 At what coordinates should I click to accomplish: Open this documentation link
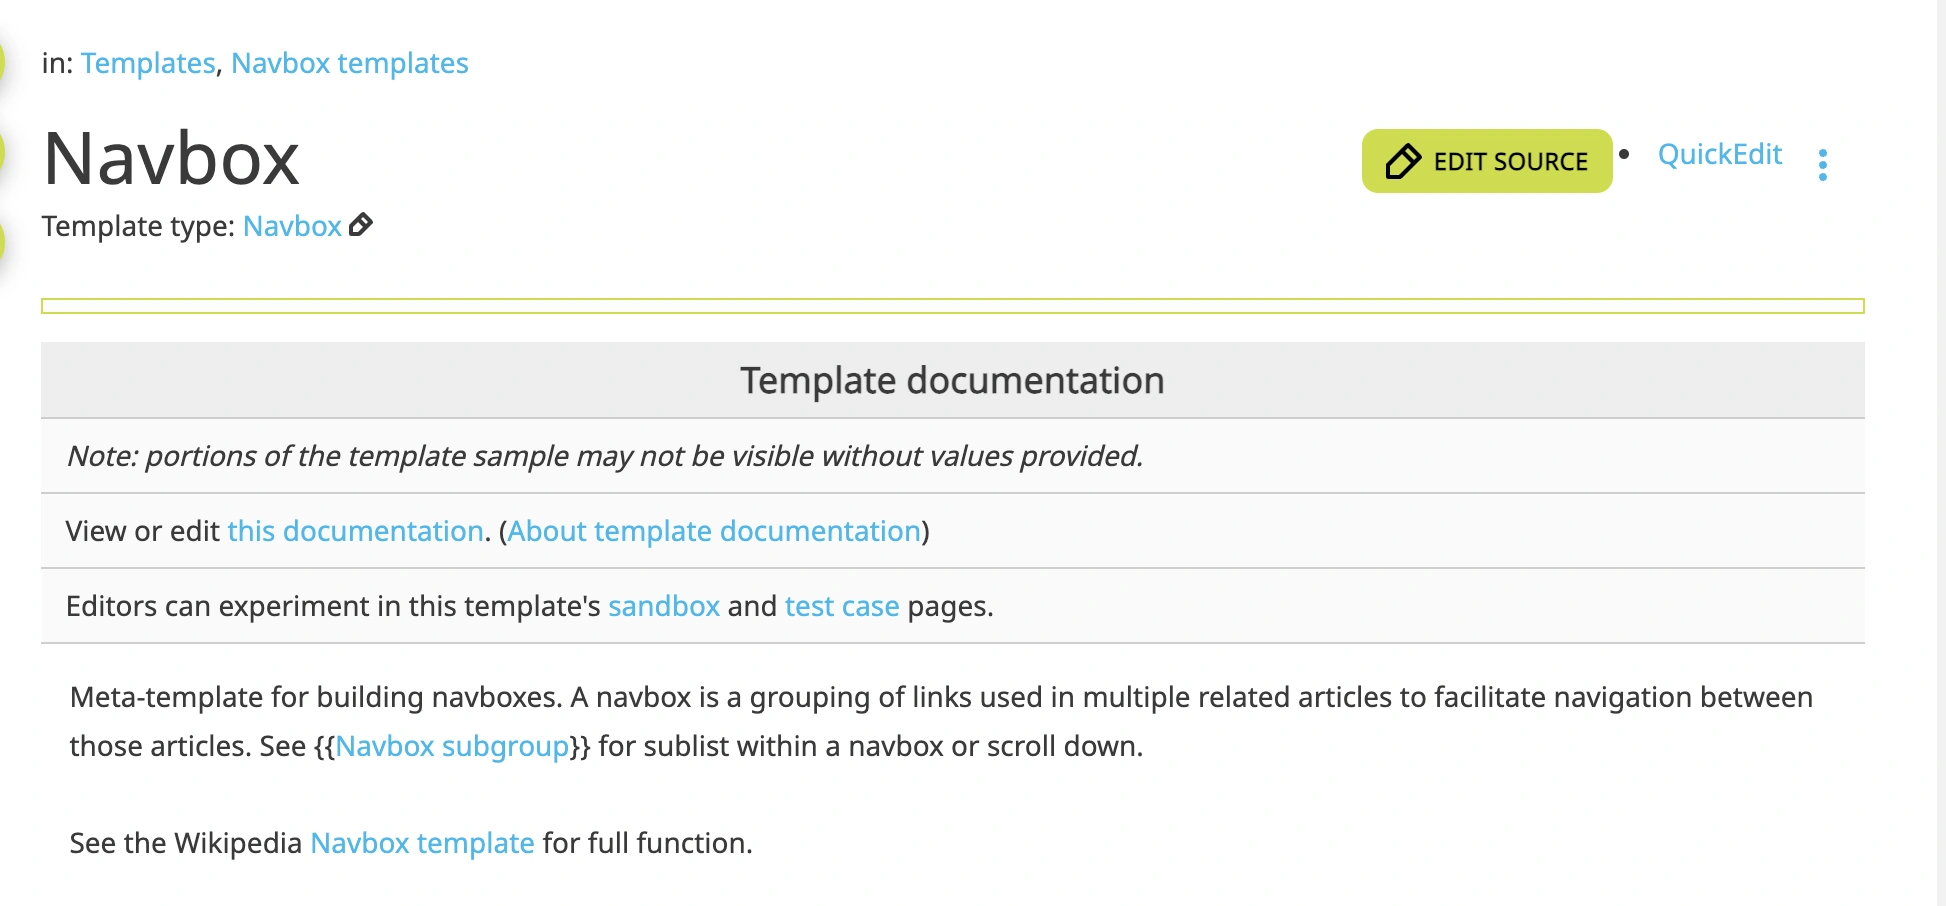pyautogui.click(x=353, y=531)
